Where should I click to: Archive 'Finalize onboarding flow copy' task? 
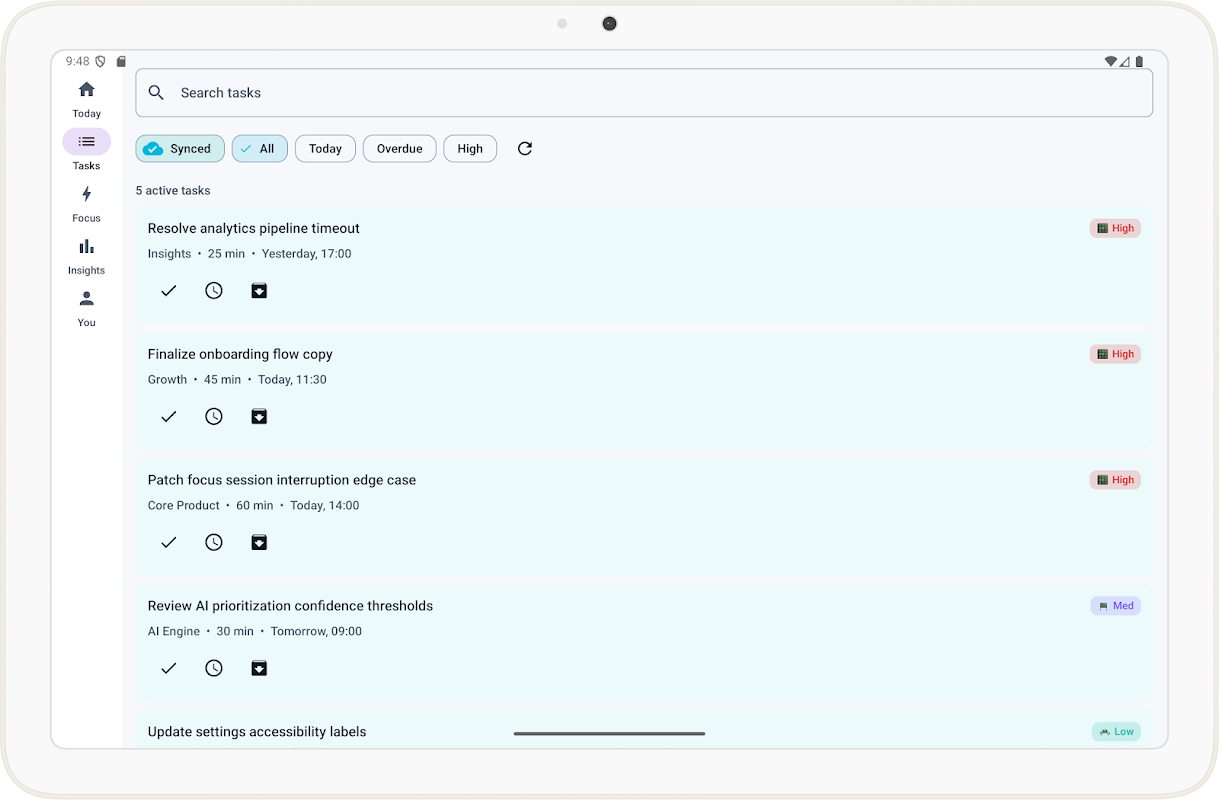tap(259, 417)
